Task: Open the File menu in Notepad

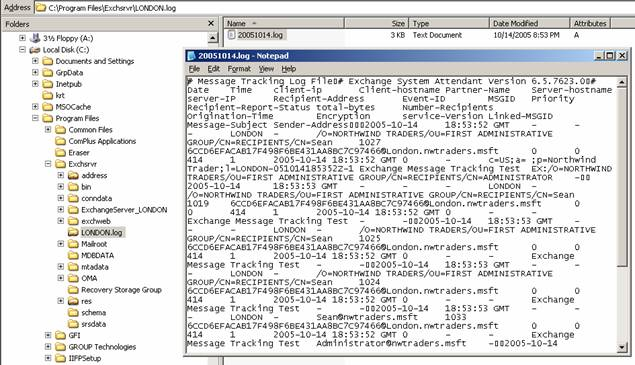Action: tap(194, 69)
